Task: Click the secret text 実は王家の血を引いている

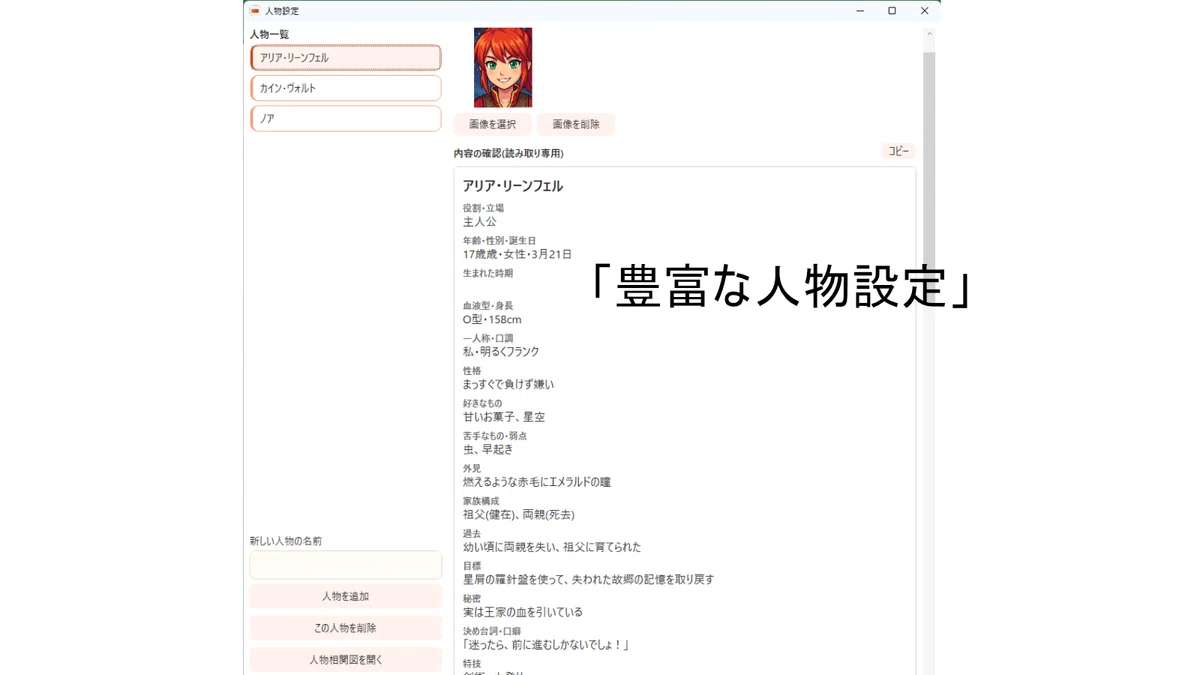Action: pyautogui.click(x=522, y=612)
